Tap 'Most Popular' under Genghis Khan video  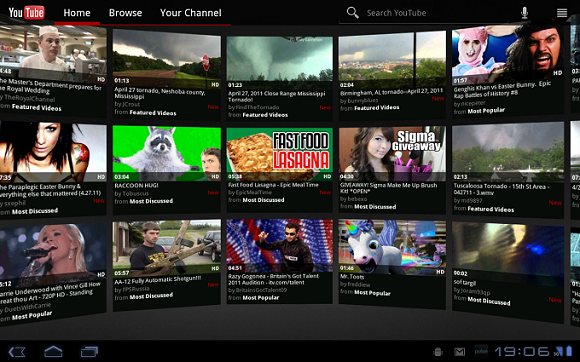coord(486,111)
